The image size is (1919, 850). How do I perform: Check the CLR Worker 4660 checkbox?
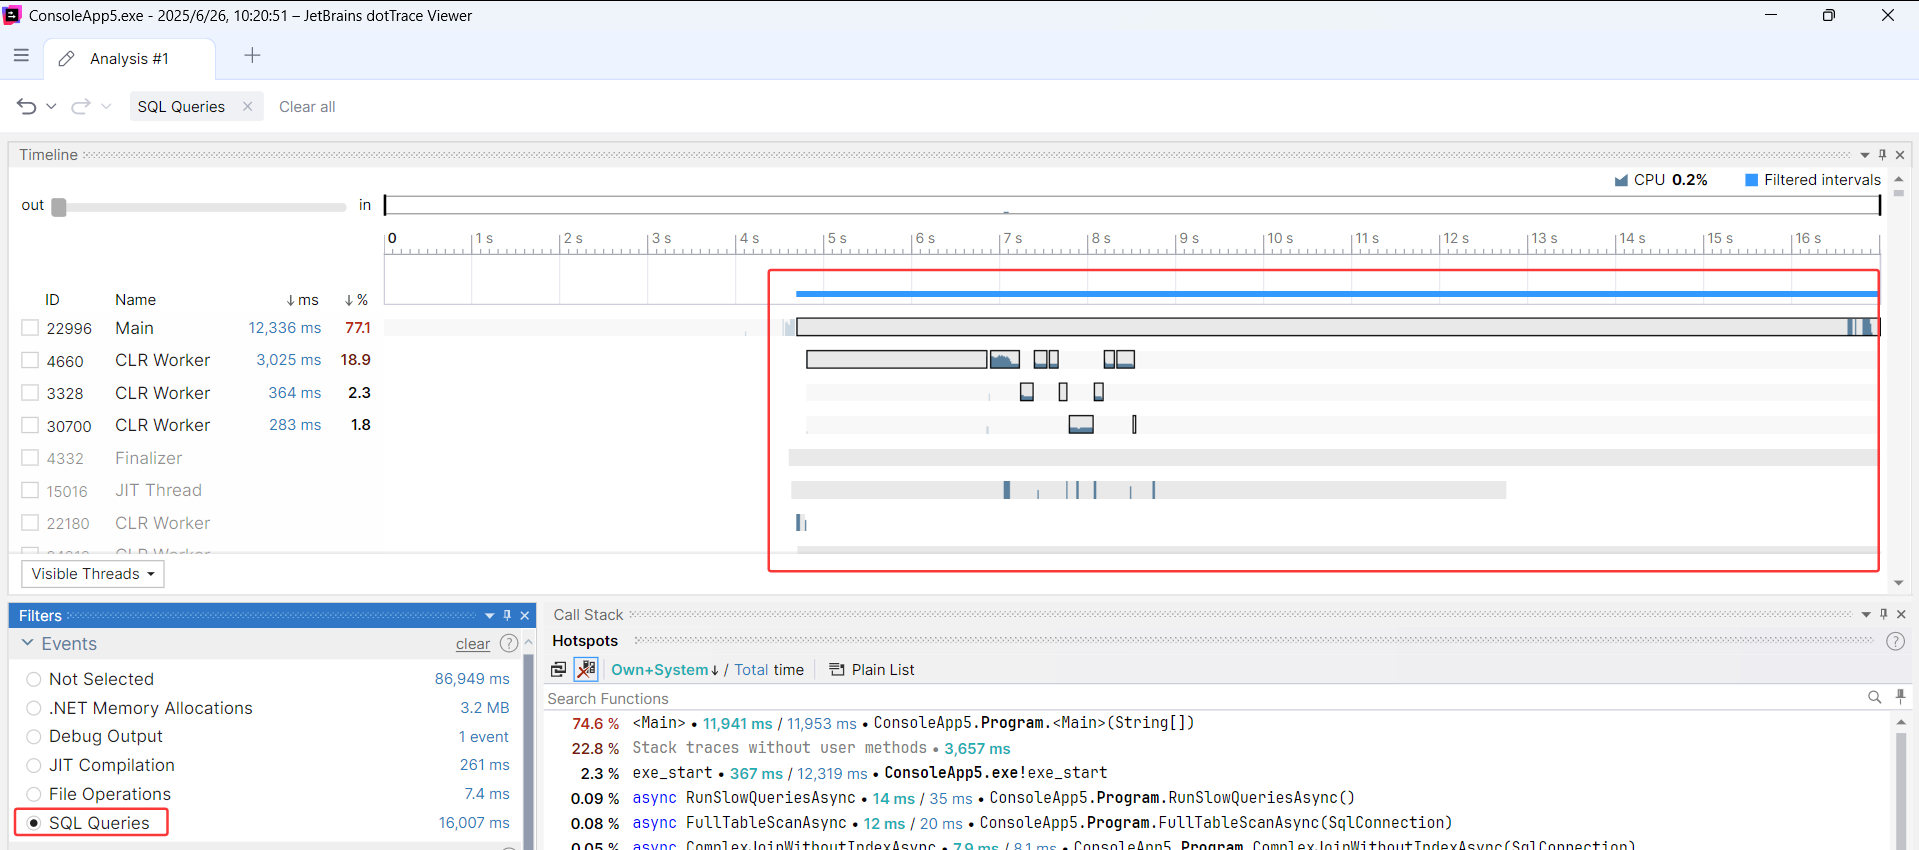point(30,360)
